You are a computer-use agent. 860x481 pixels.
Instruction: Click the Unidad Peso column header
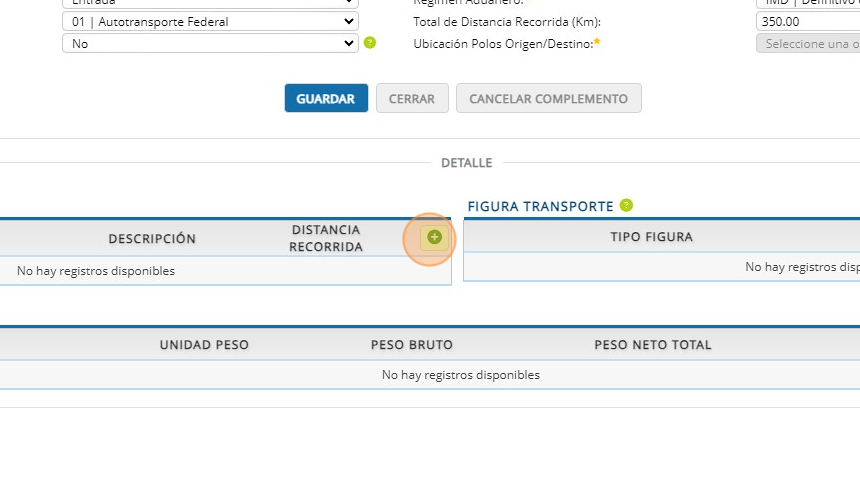pyautogui.click(x=204, y=345)
